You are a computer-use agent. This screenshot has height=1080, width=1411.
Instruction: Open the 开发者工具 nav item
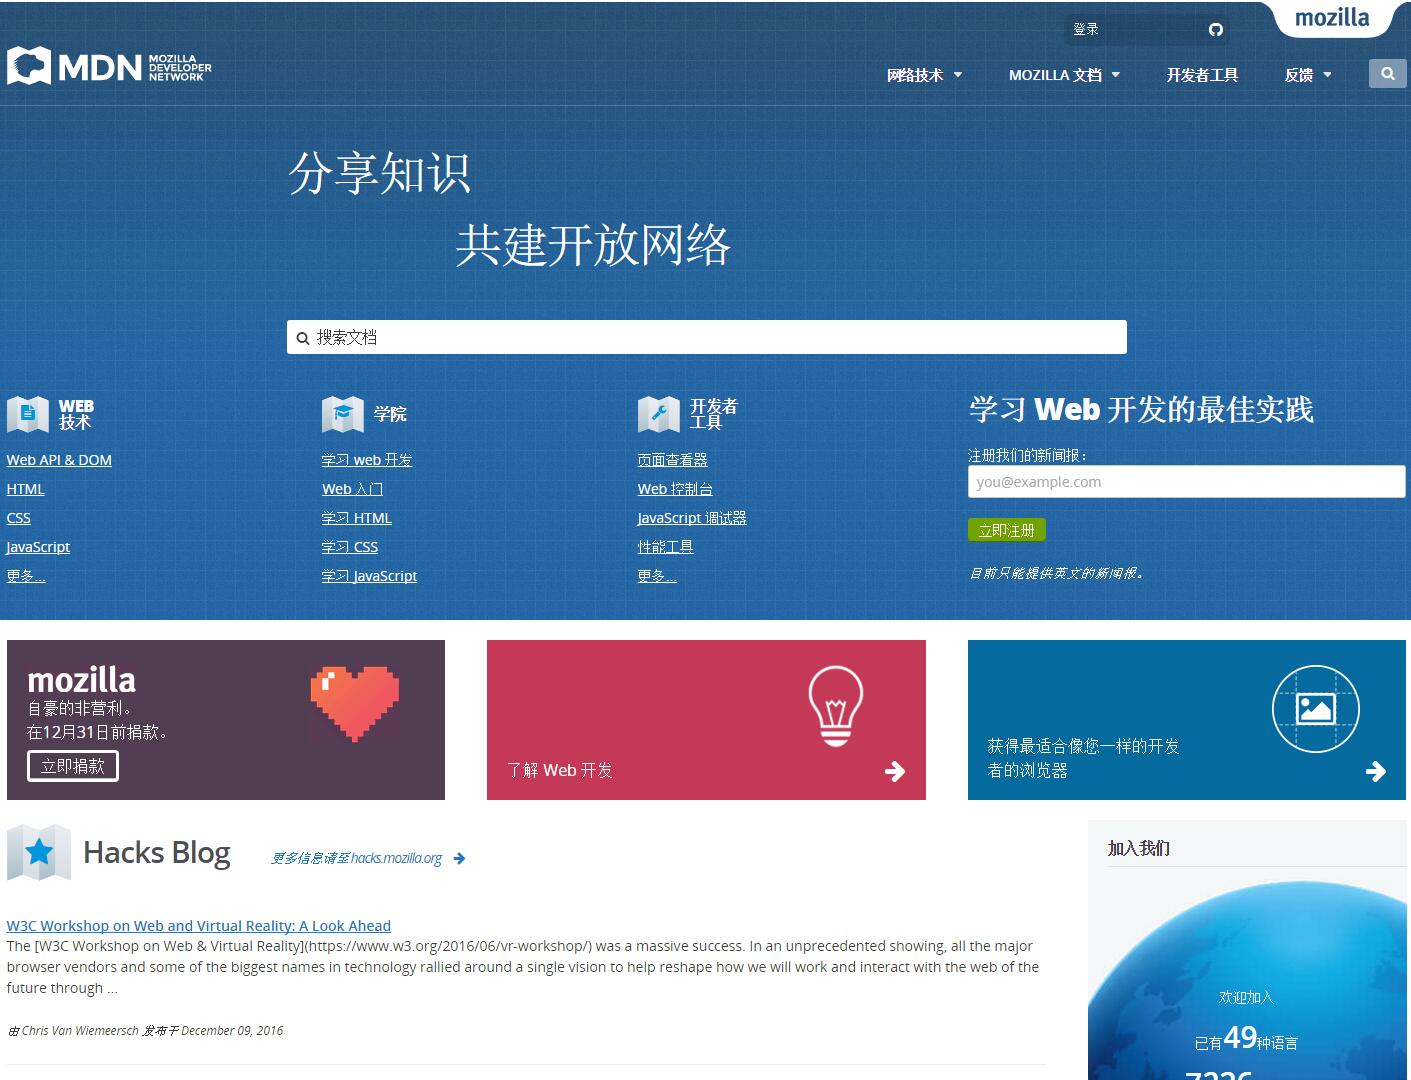1202,75
